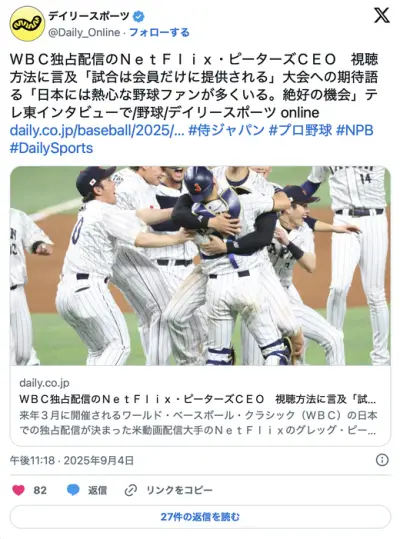400x539 pixels.
Task: Like the post with heart icon
Action: [19, 490]
